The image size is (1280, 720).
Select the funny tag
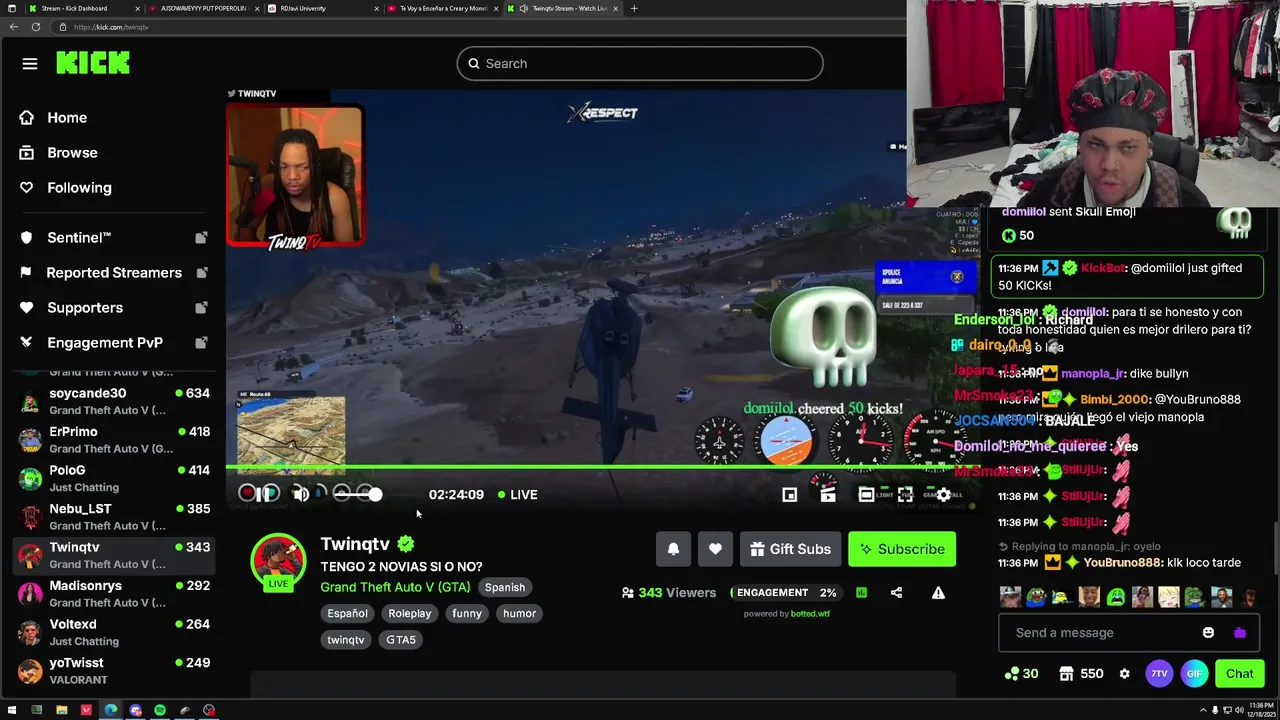[x=467, y=613]
